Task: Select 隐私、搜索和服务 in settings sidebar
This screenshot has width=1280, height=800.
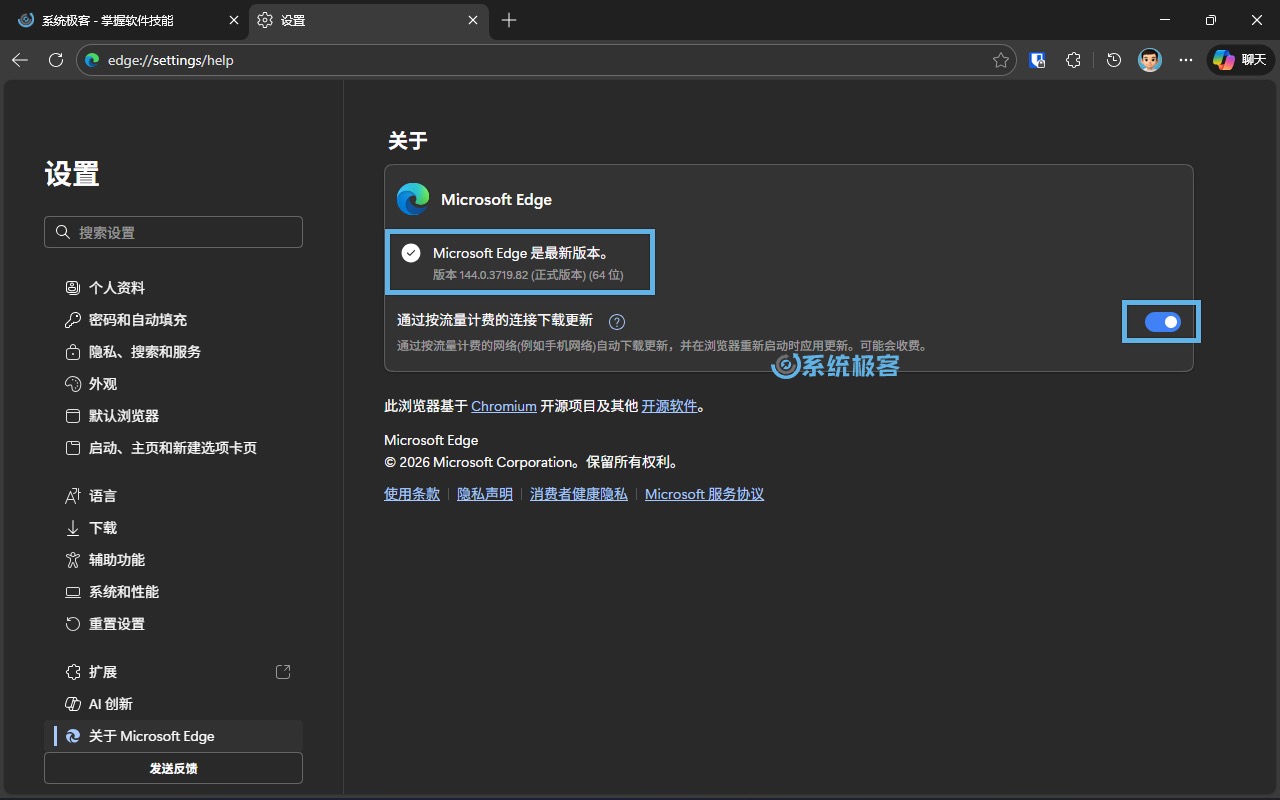Action: [x=143, y=351]
